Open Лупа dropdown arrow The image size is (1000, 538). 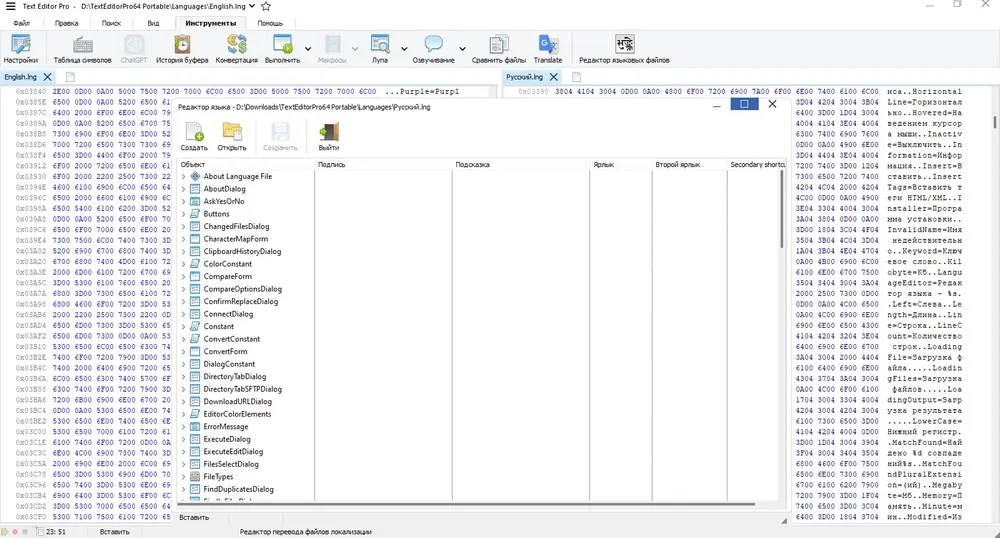pyautogui.click(x=404, y=49)
